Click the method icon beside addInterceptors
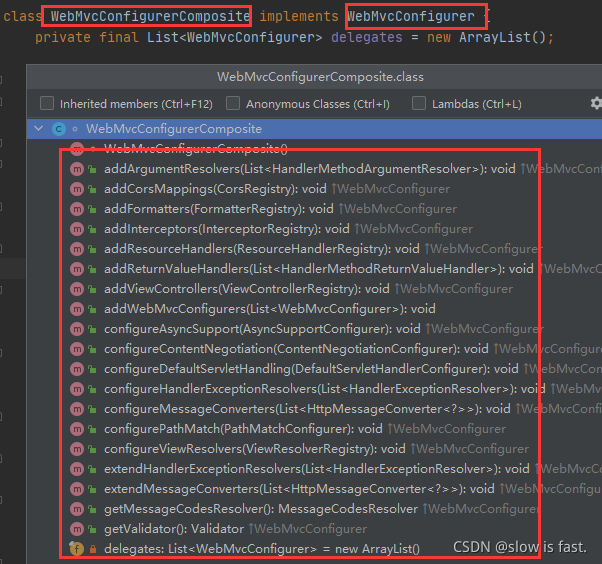This screenshot has width=602, height=564. tap(77, 229)
